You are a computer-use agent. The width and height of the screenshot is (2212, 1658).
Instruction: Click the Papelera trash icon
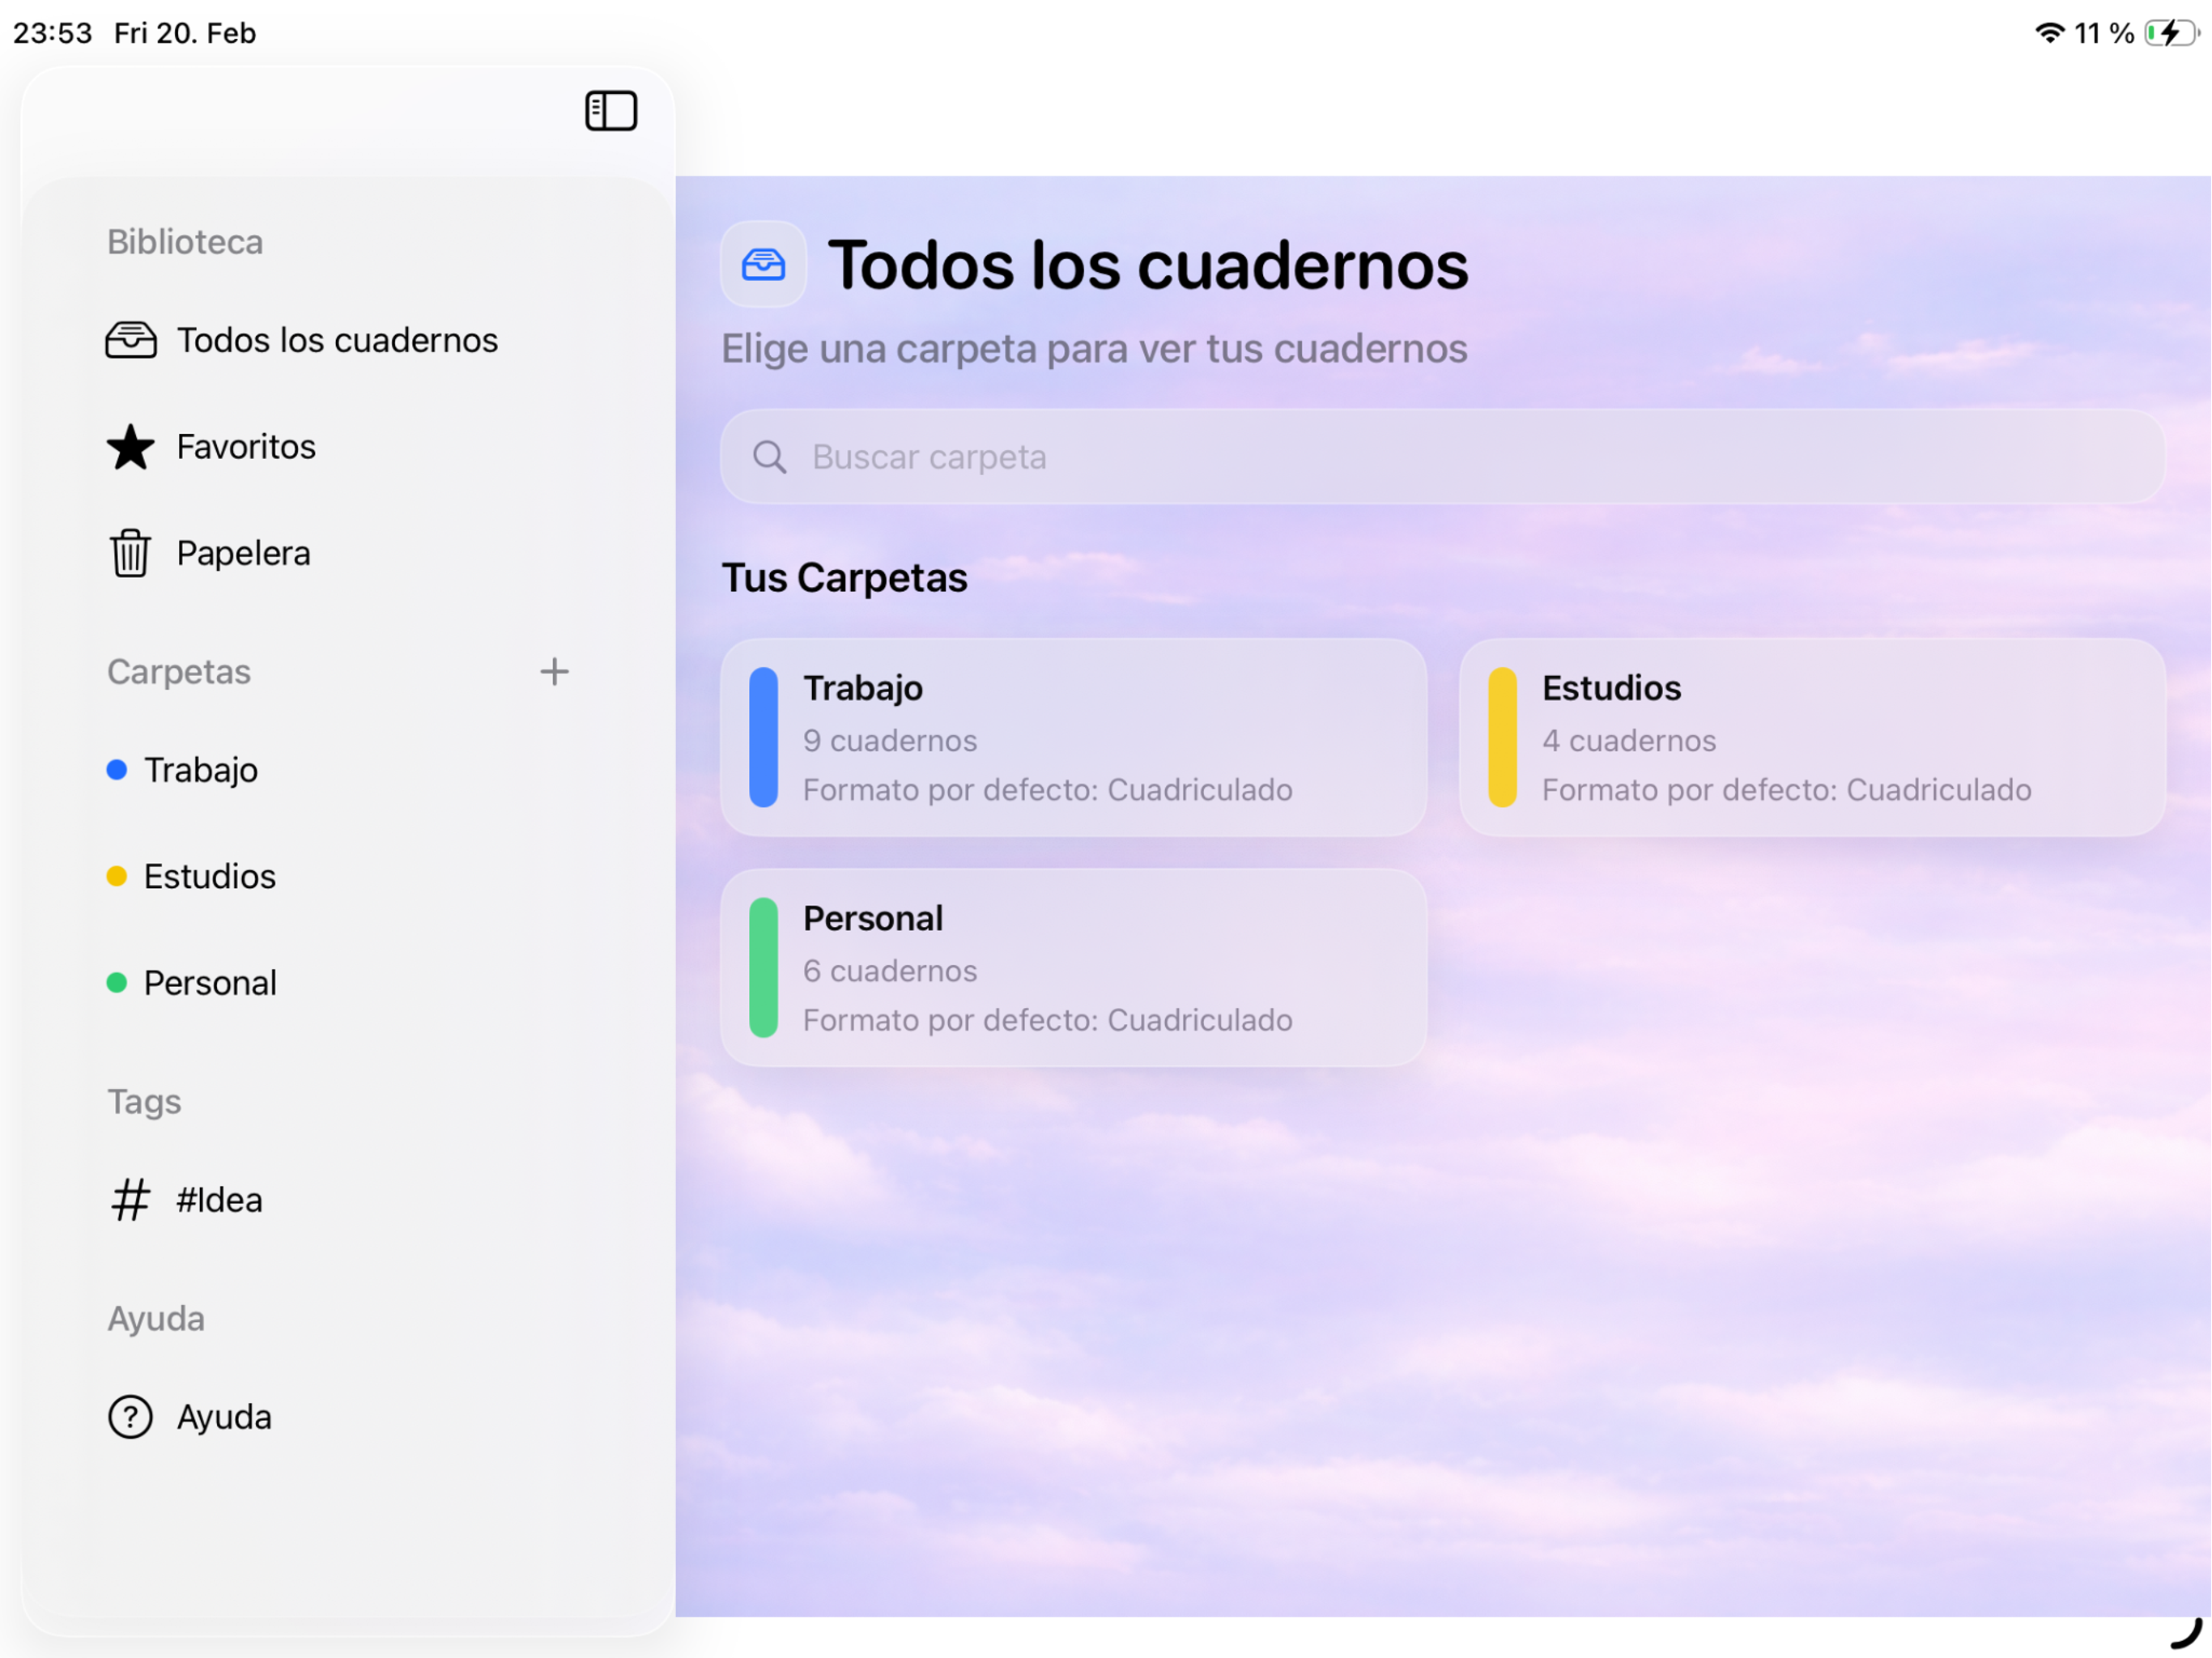[131, 553]
